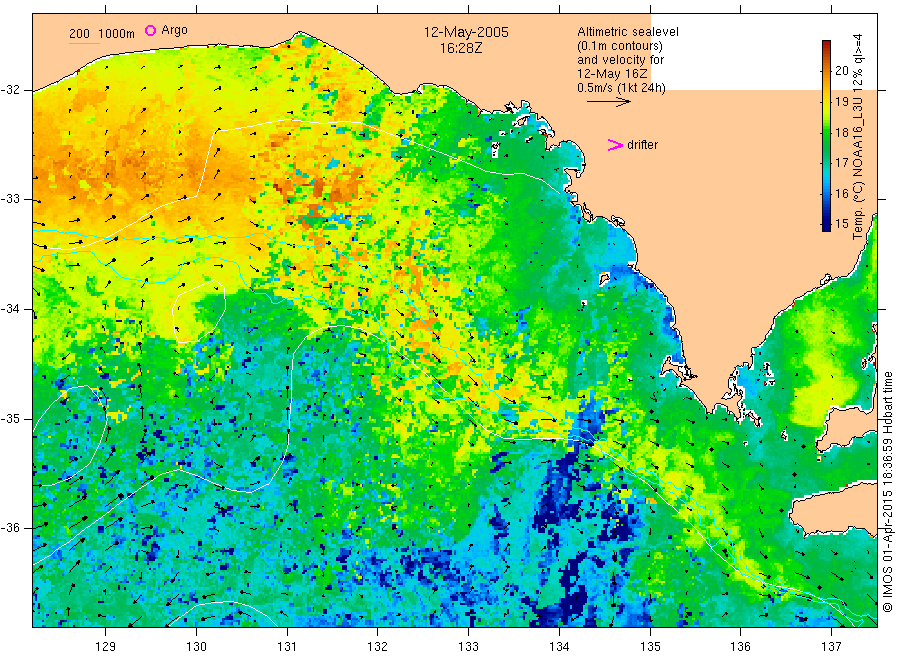The width and height of the screenshot is (900, 660).
Task: Click the IMOS copyright timestamp text
Action: 887,492
